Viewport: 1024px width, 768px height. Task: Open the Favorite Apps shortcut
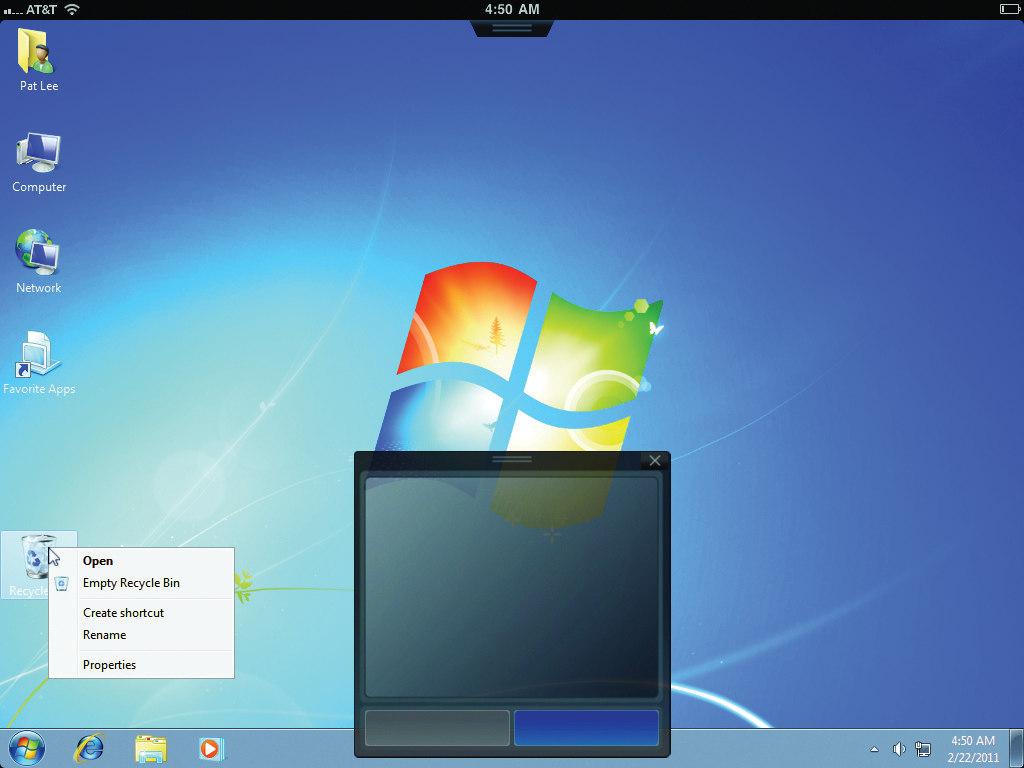39,358
